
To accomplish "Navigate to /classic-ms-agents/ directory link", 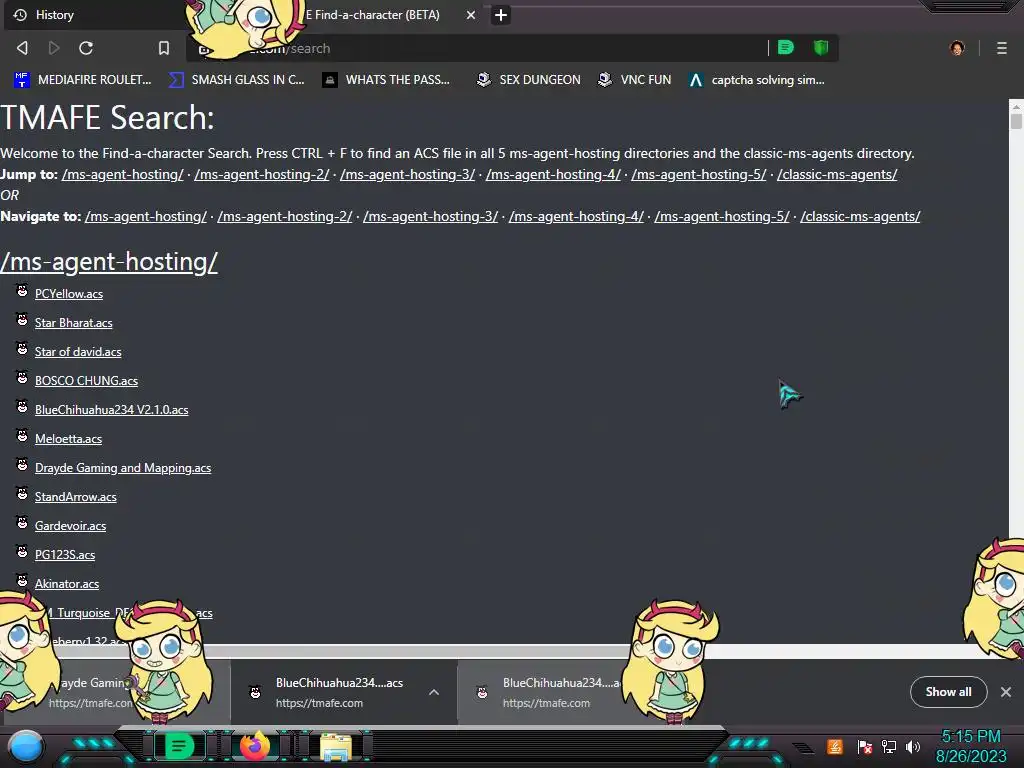I will (860, 216).
